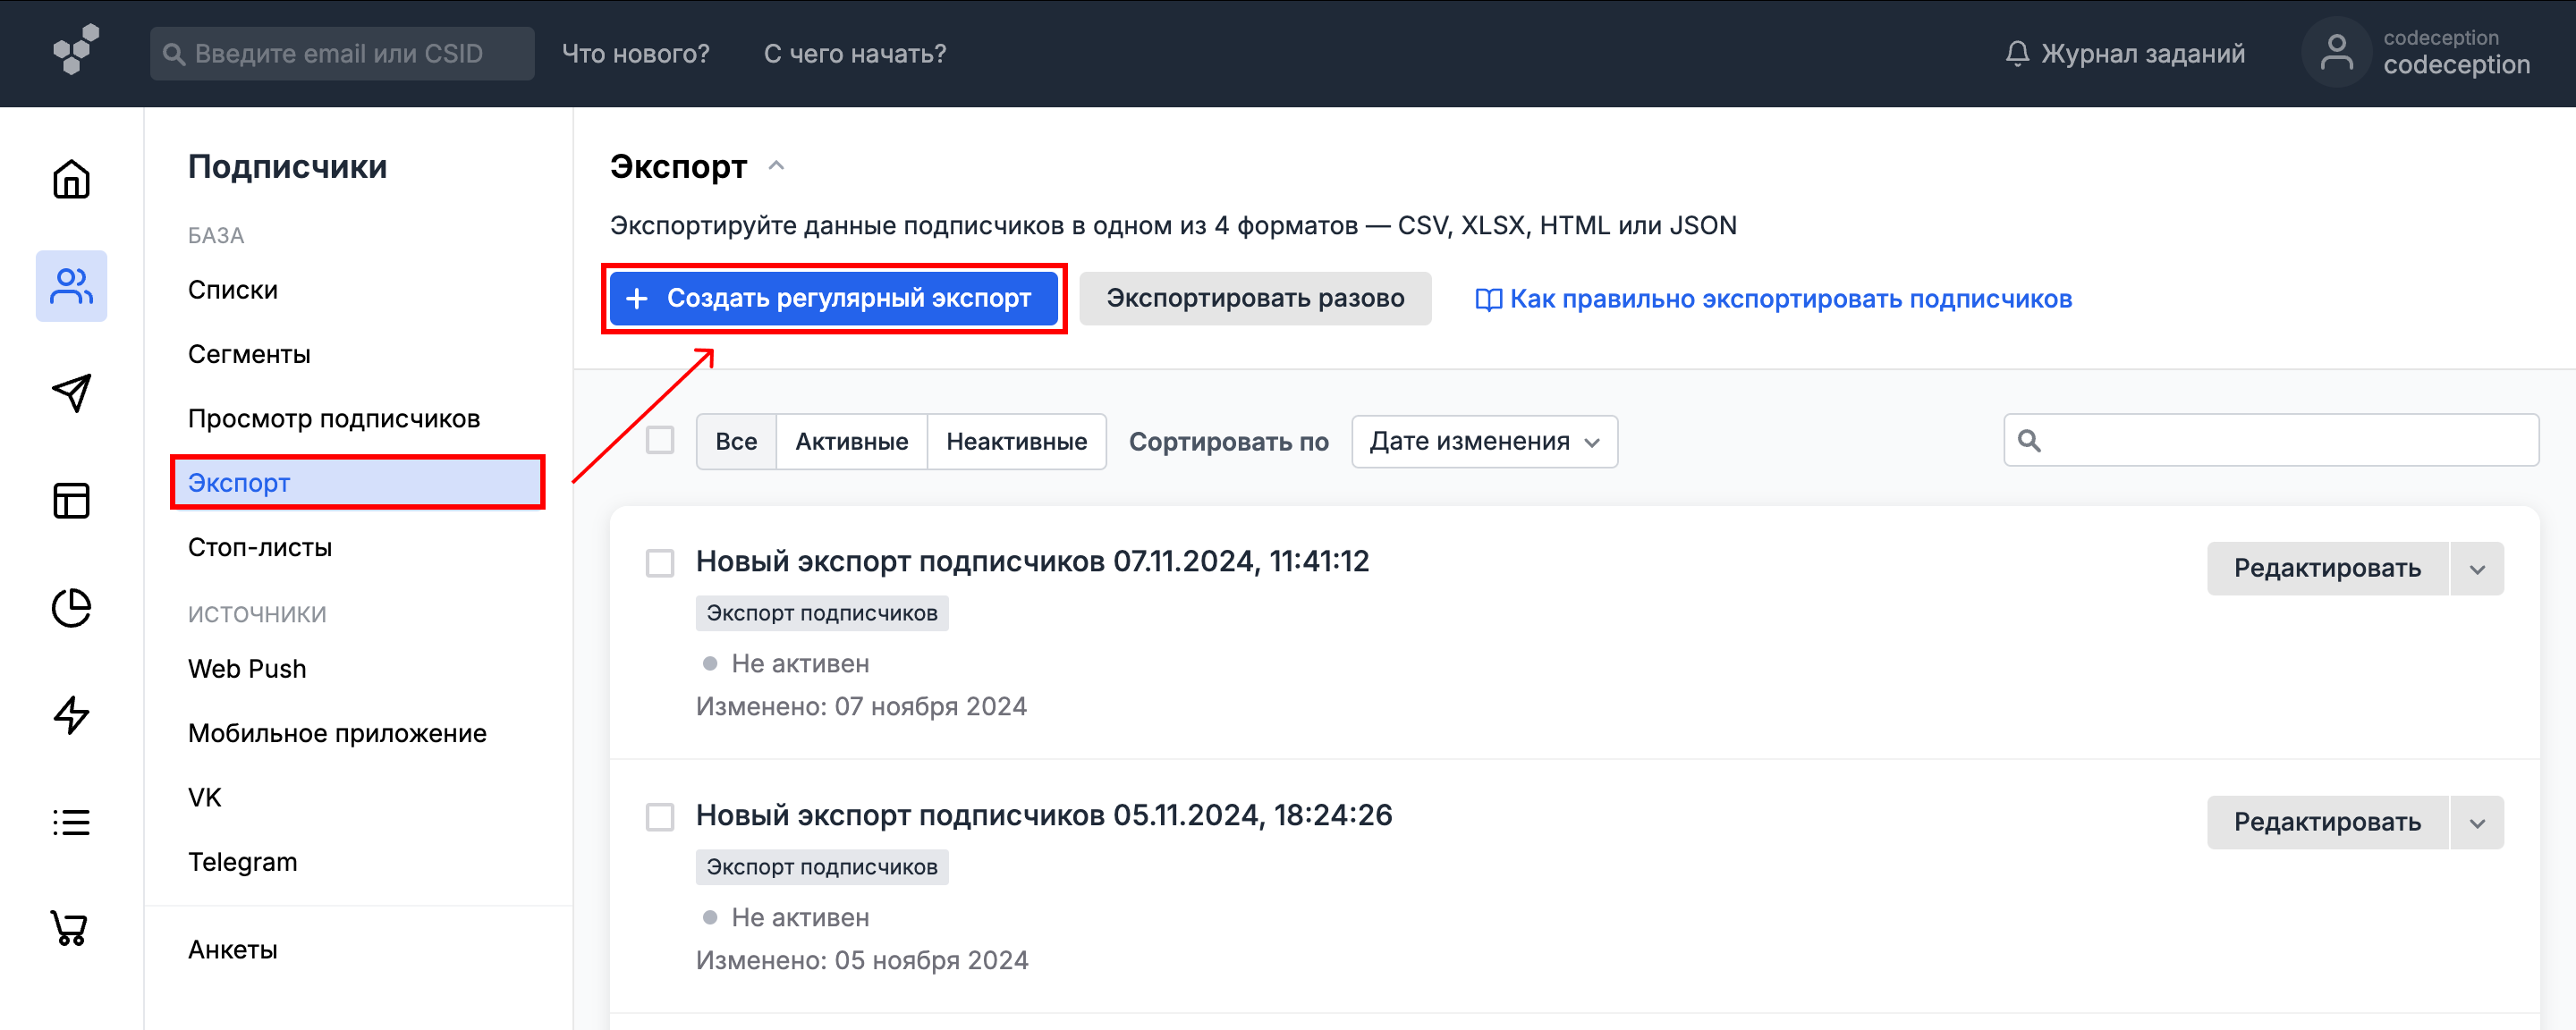
Task: Click the lightning bolt automation icon
Action: coord(71,715)
